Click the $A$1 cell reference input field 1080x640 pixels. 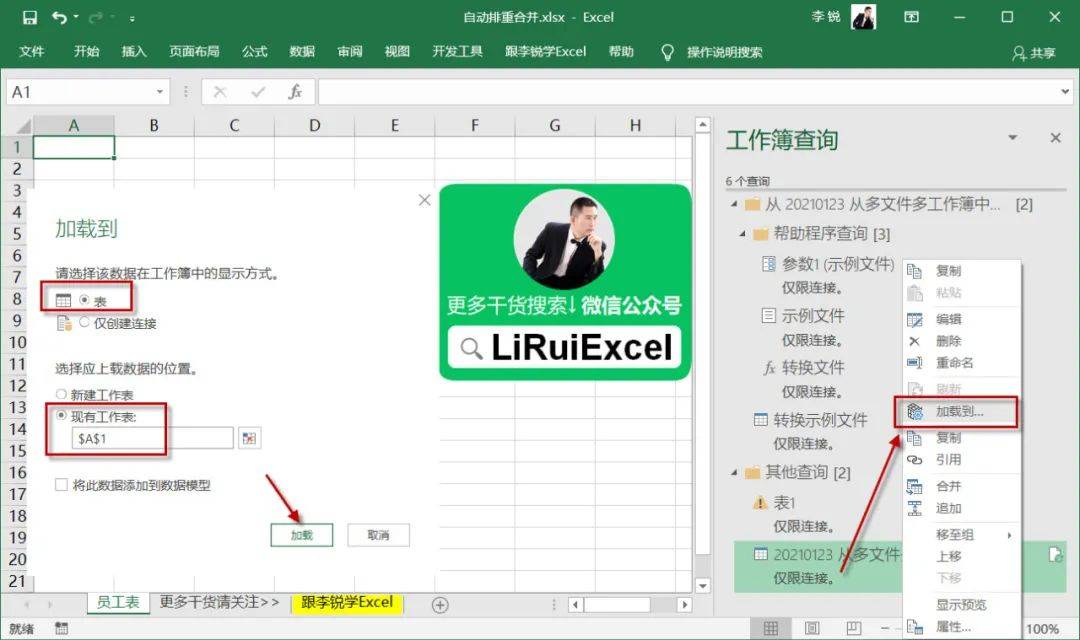[x=152, y=438]
